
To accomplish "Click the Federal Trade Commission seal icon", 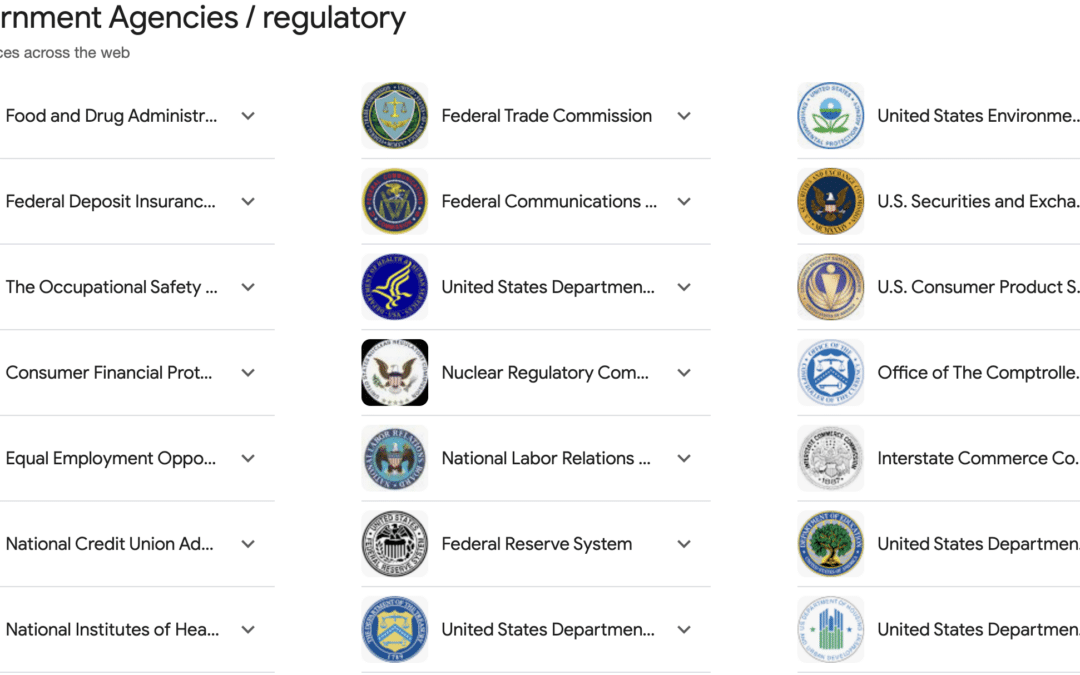I will [x=394, y=116].
